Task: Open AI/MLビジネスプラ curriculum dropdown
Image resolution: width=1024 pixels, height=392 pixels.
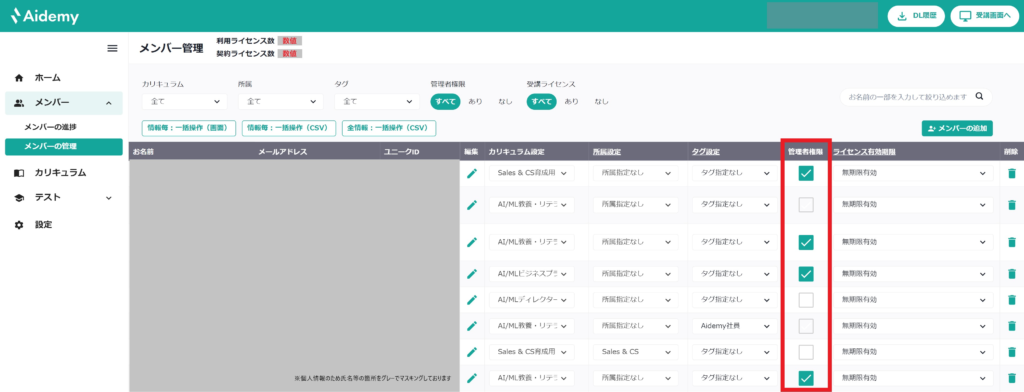Action: [532, 273]
